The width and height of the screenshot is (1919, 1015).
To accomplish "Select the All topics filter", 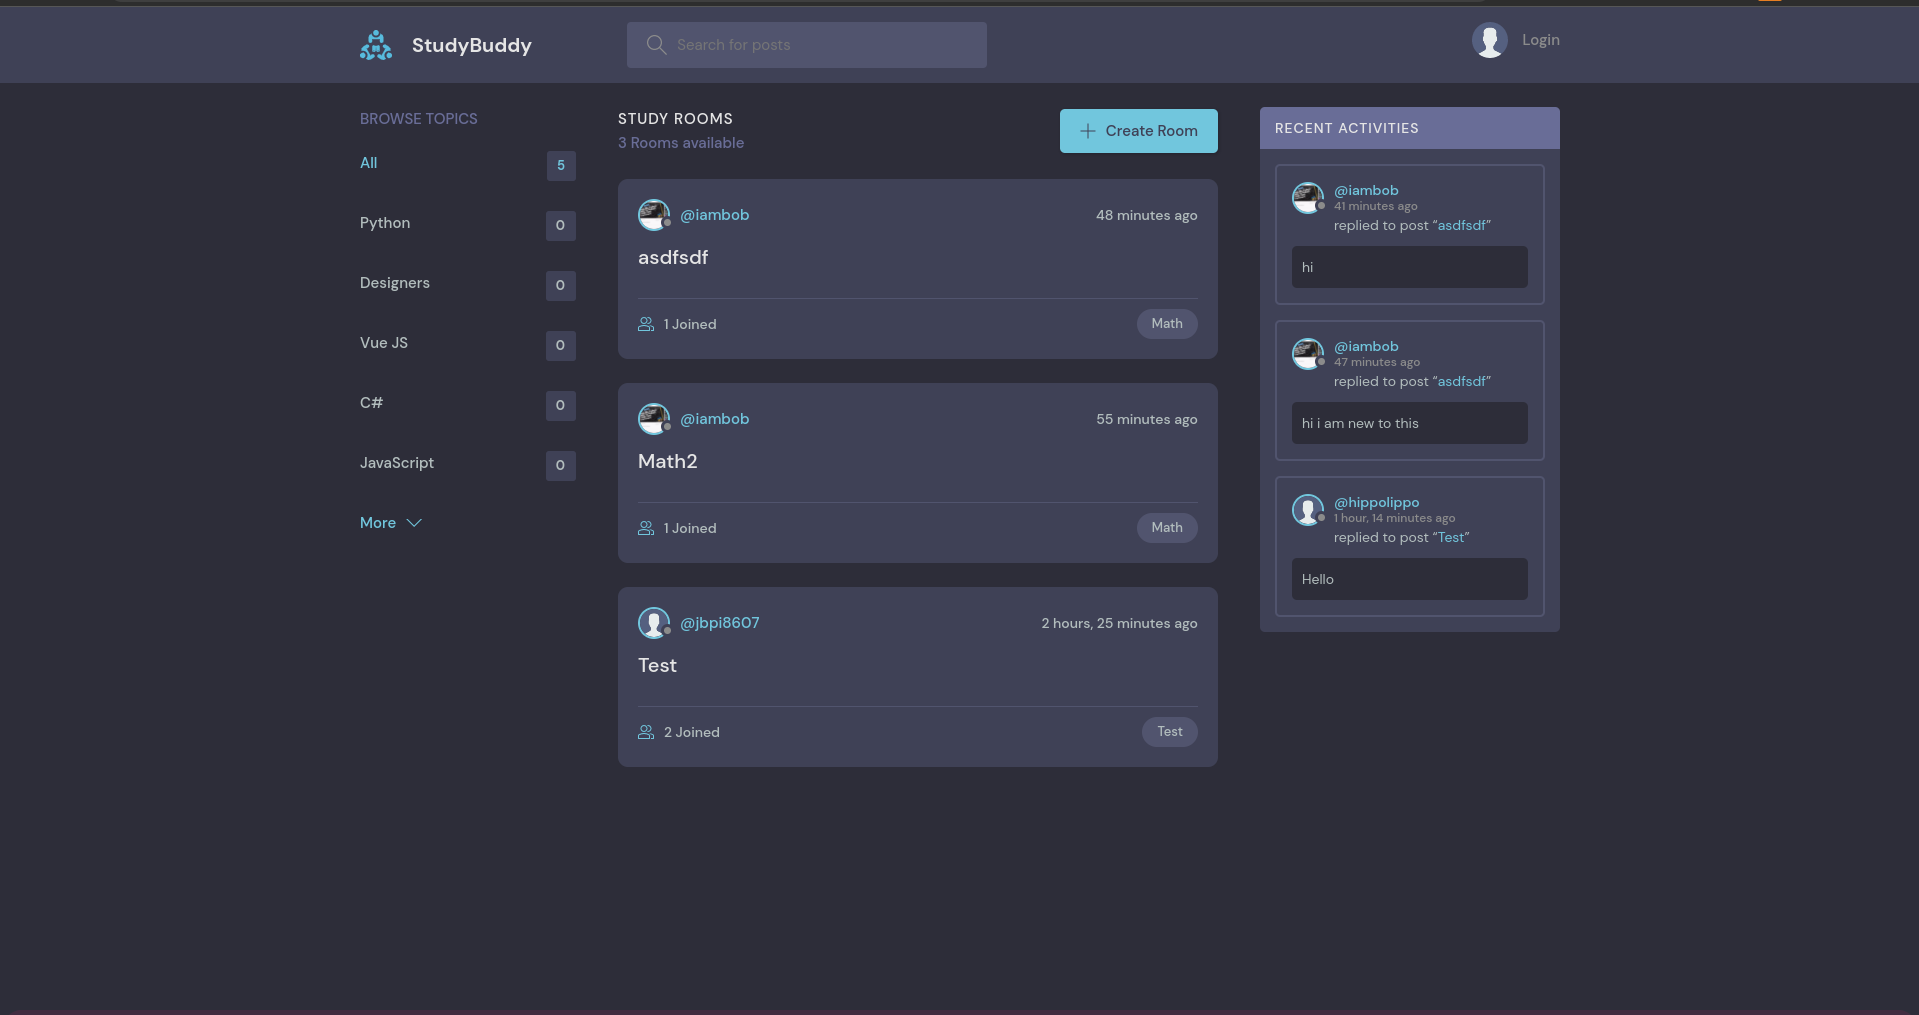I will 369,163.
